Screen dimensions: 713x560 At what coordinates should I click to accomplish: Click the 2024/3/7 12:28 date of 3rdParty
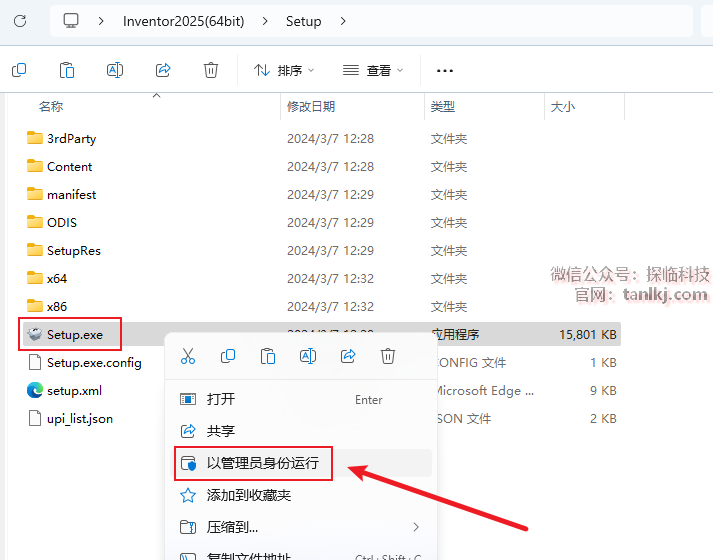330,139
